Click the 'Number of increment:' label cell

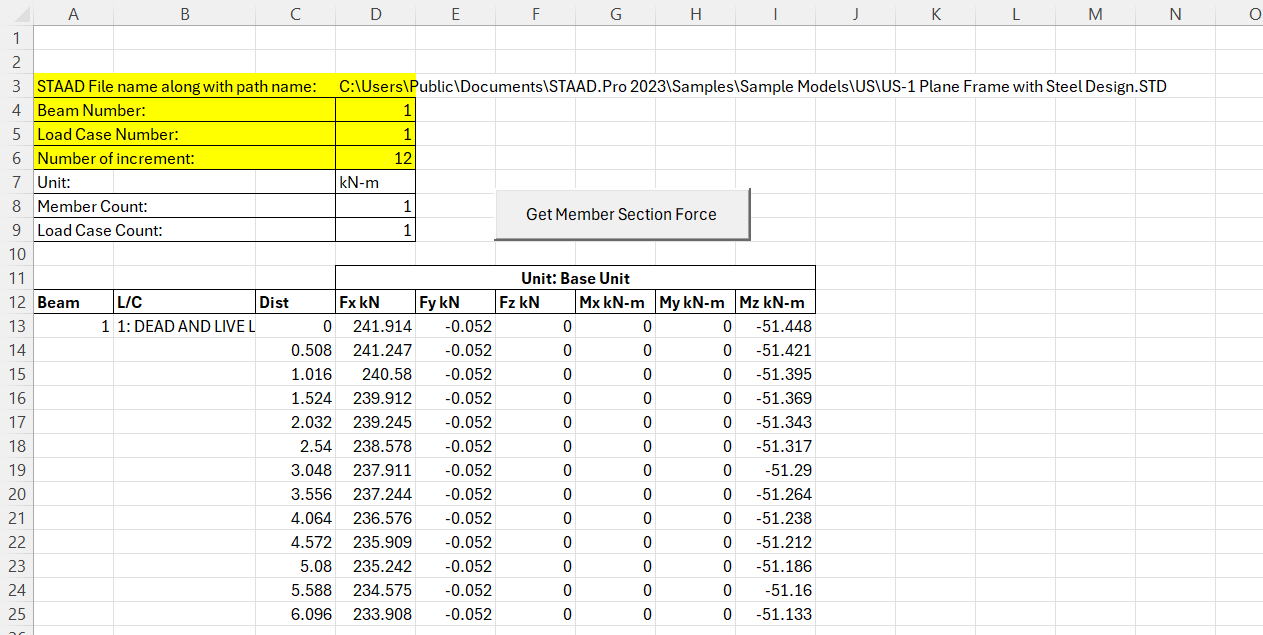185,158
